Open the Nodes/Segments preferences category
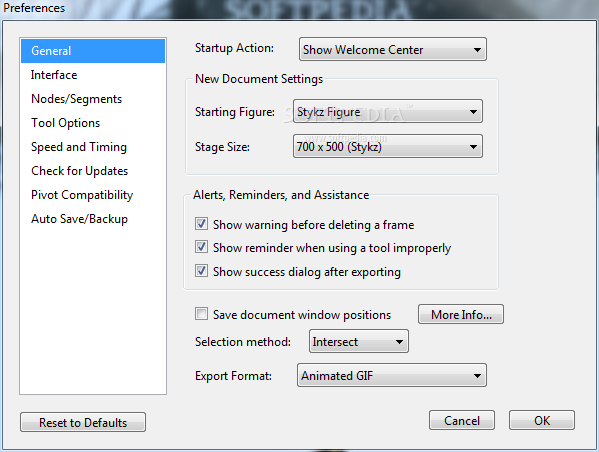This screenshot has width=599, height=452. (x=93, y=99)
